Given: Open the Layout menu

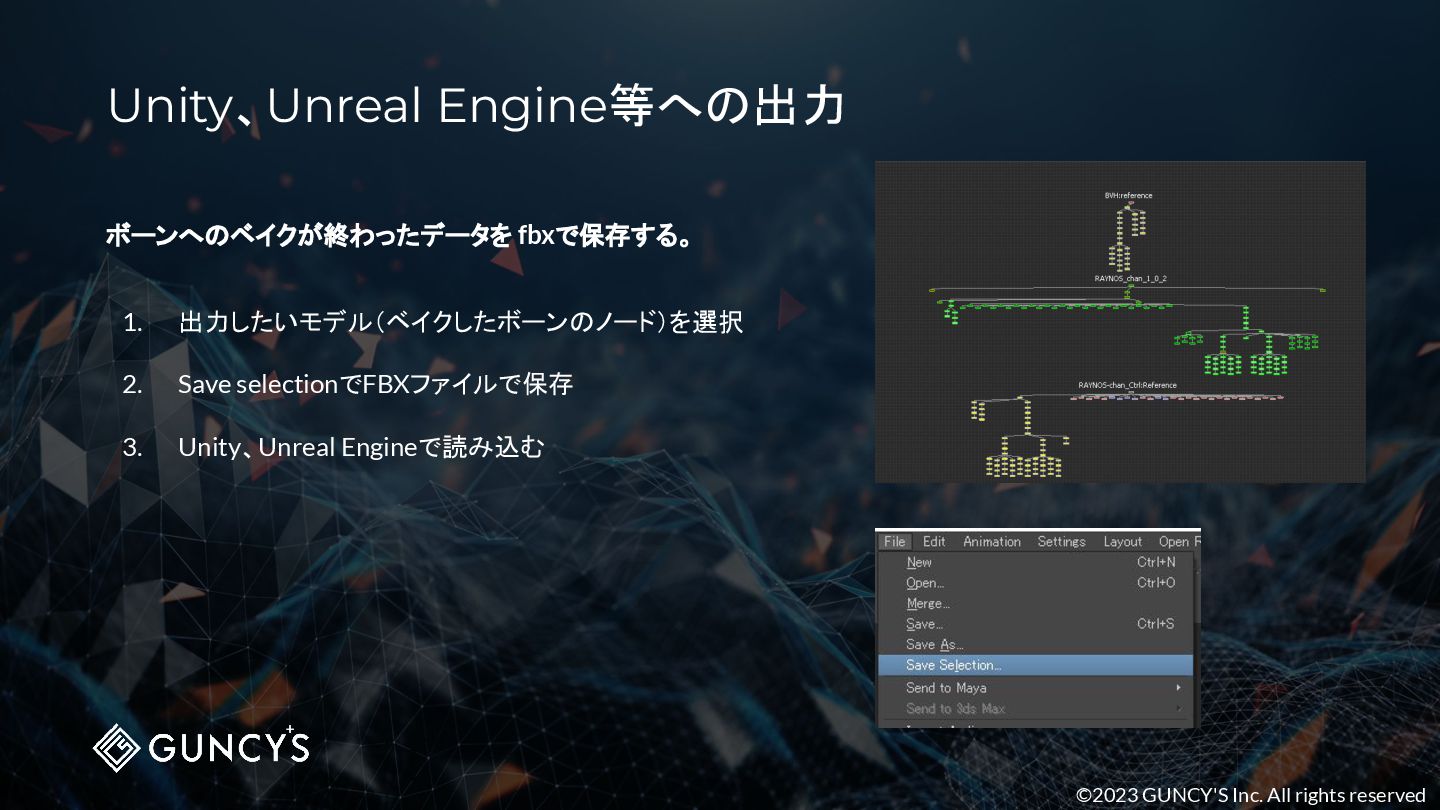Looking at the screenshot, I should pyautogui.click(x=1122, y=542).
